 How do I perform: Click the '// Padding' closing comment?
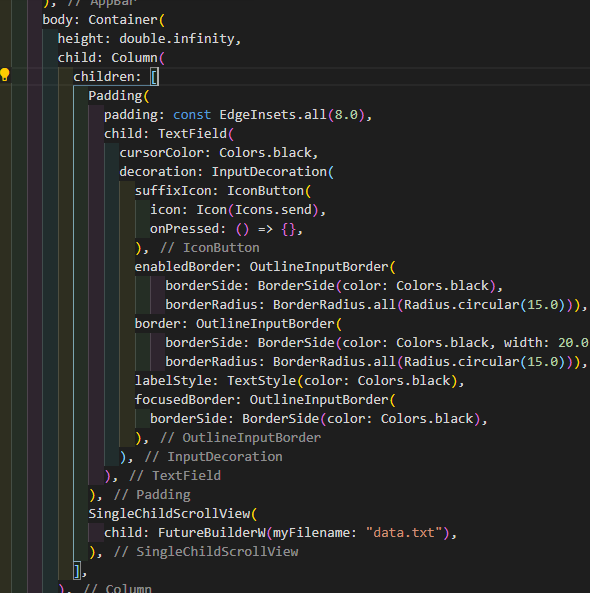pos(152,495)
